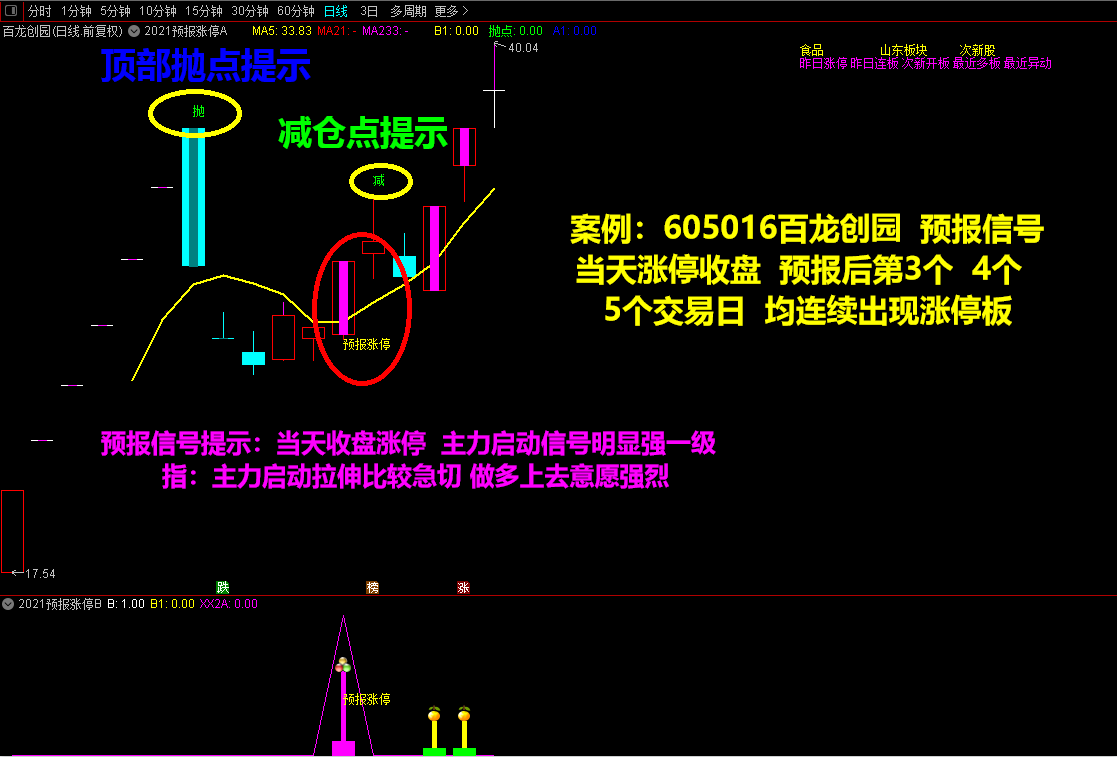This screenshot has width=1117, height=757.
Task: Select the 日线 period tab
Action: click(336, 11)
